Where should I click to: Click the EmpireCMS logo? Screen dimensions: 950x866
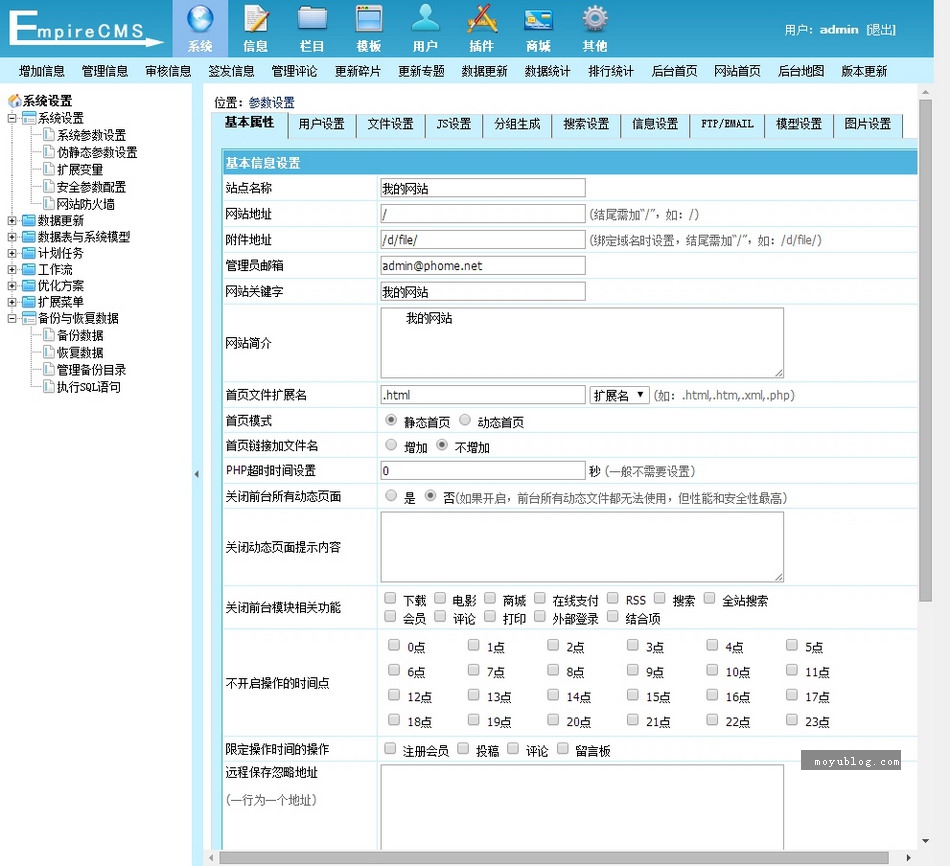pos(85,28)
